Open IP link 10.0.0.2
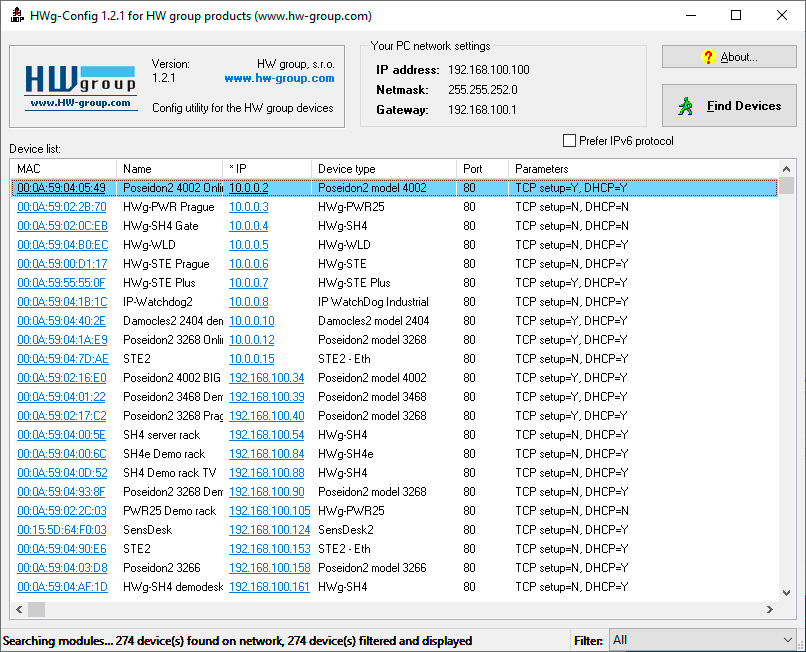 249,188
